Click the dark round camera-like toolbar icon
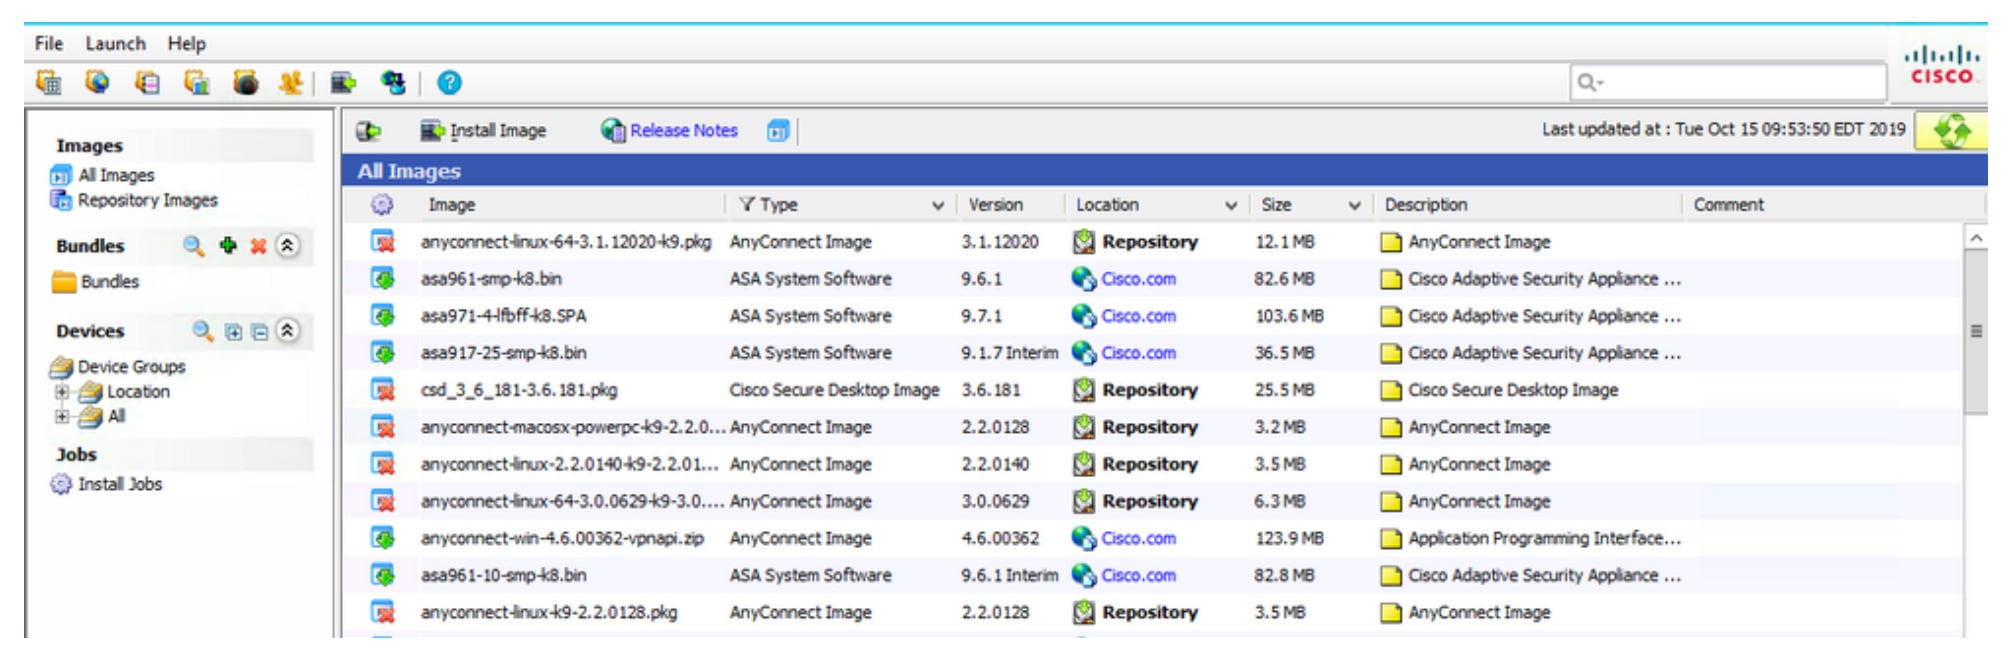 pyautogui.click(x=246, y=82)
